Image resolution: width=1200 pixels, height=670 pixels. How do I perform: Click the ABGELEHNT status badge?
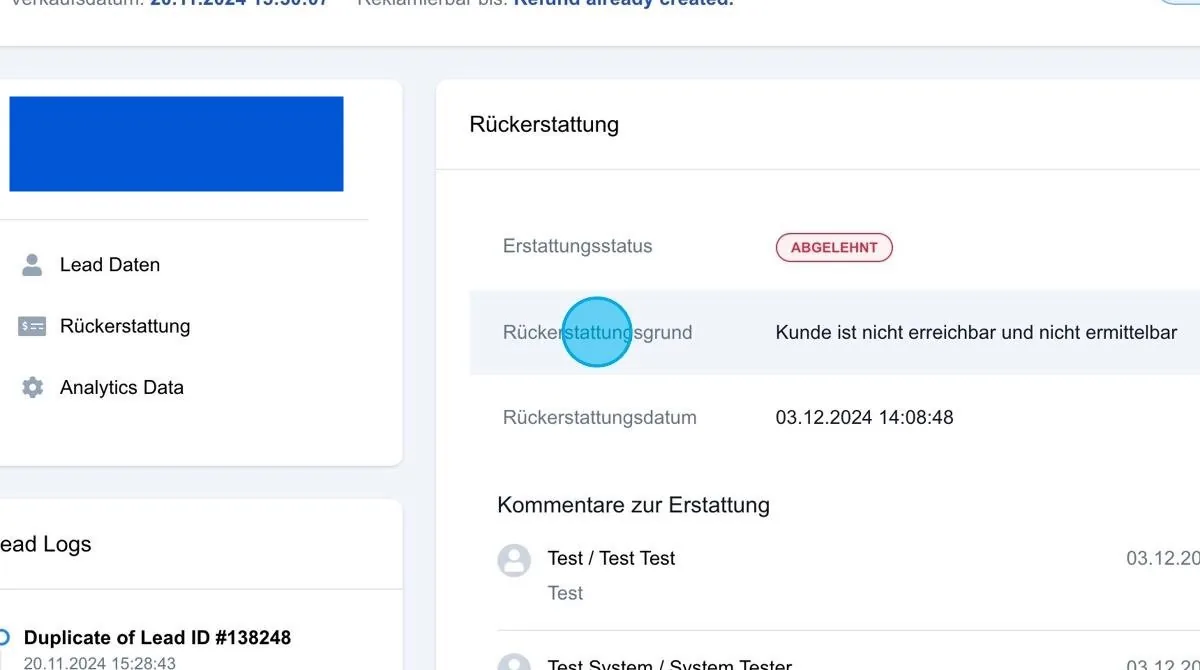(x=834, y=247)
